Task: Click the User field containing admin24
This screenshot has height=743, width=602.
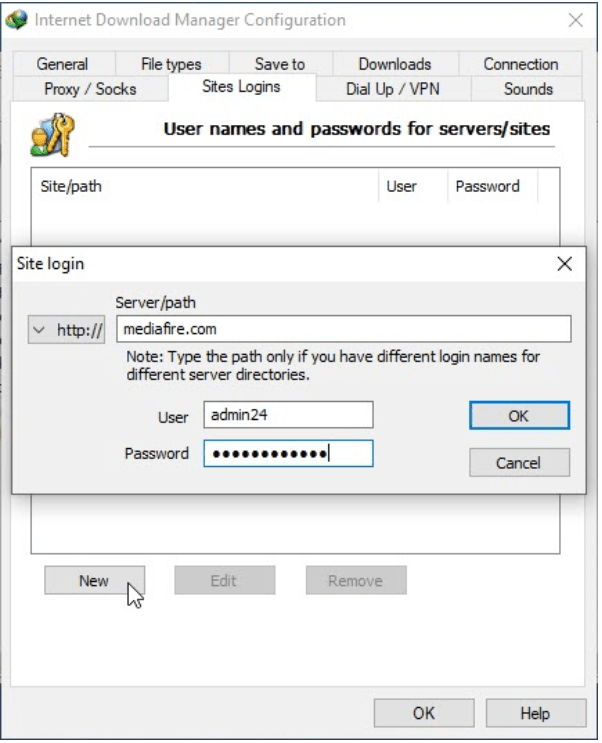Action: tap(288, 415)
